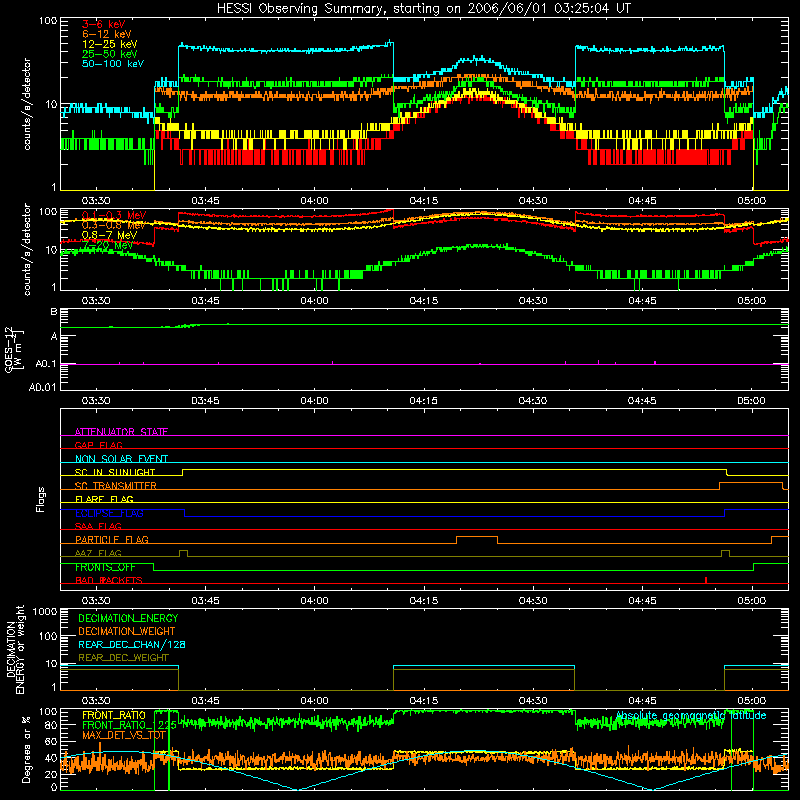Select the DECIMATION_WEIGHT legend label

coord(127,631)
